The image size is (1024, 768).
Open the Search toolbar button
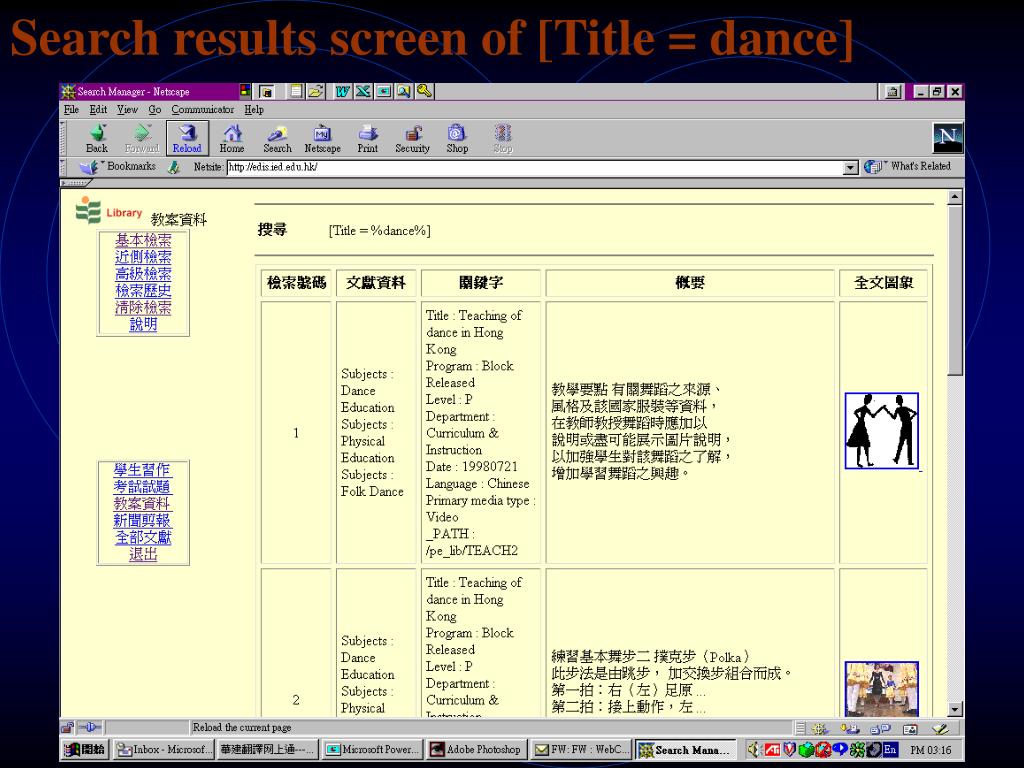278,138
